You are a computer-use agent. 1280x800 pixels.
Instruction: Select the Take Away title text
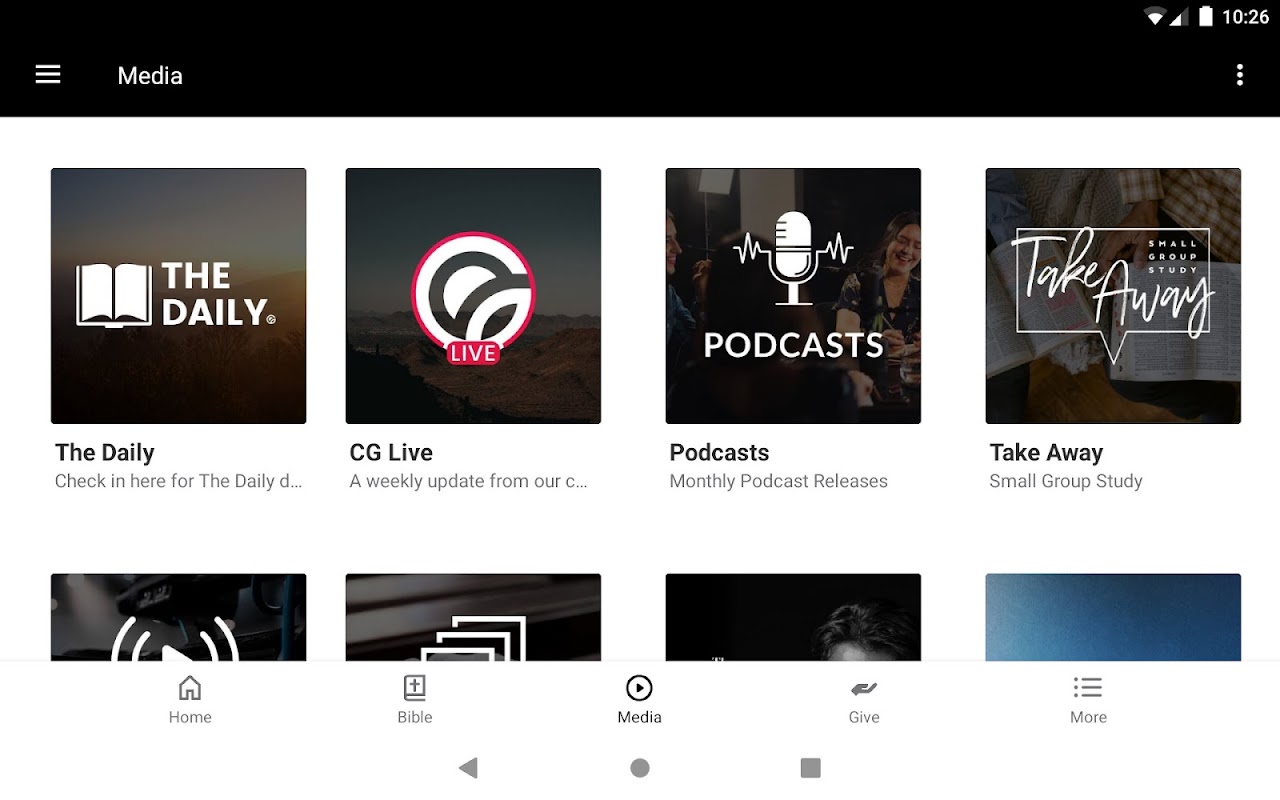coord(1046,453)
